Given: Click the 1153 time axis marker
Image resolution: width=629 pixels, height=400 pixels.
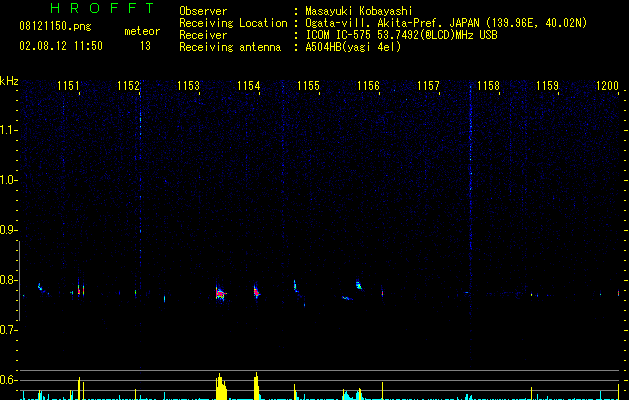Looking at the screenshot, I should [x=189, y=86].
